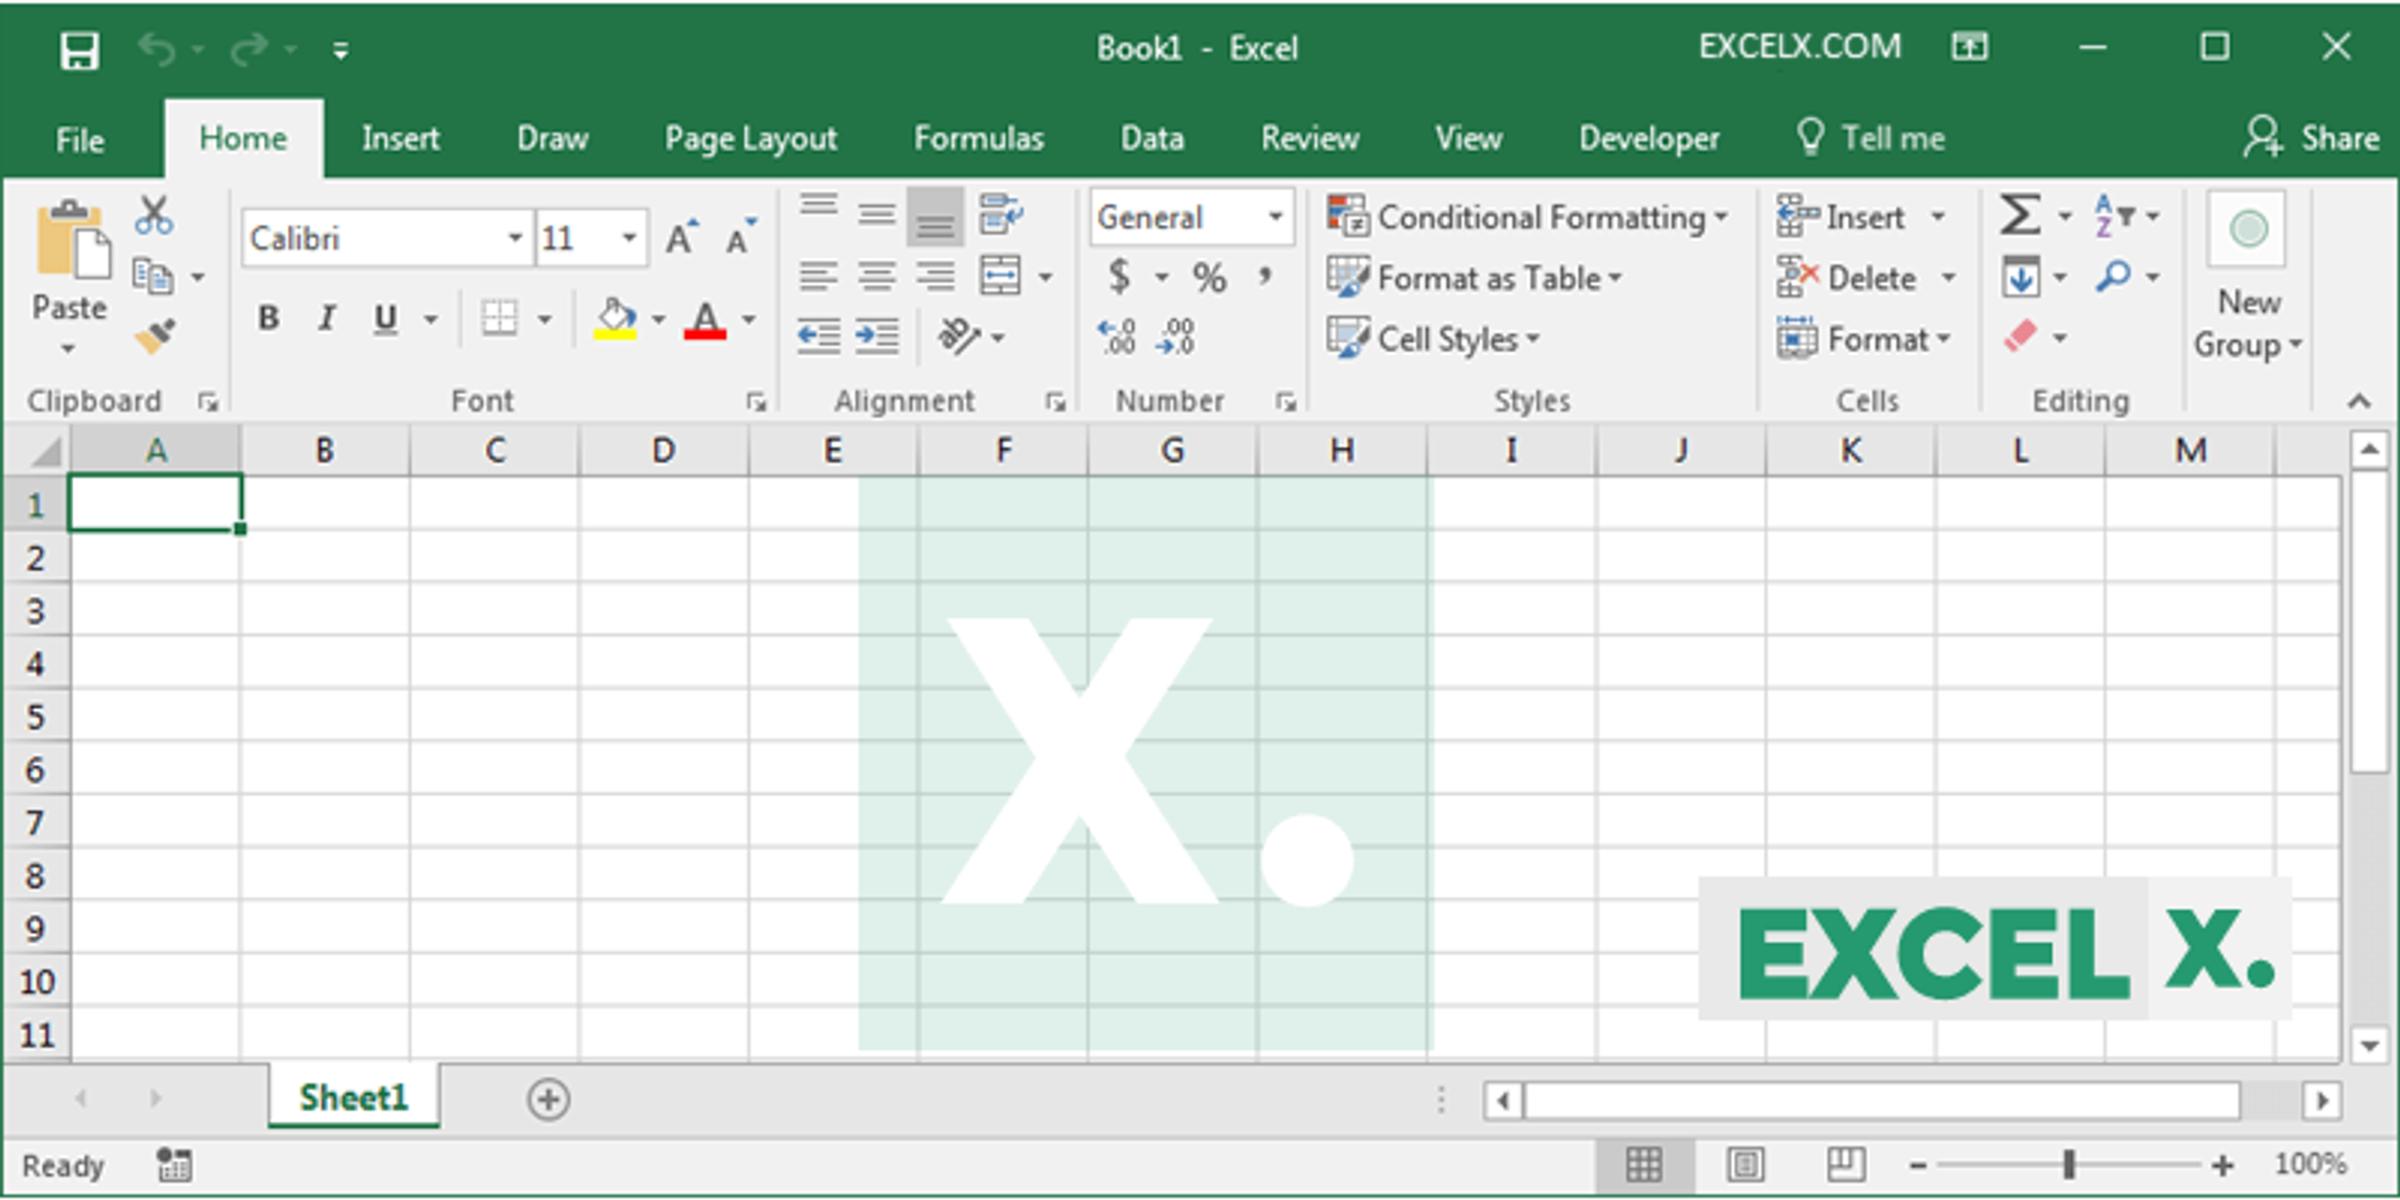Apply Comma Style format
2400x1200 pixels.
[1266, 275]
